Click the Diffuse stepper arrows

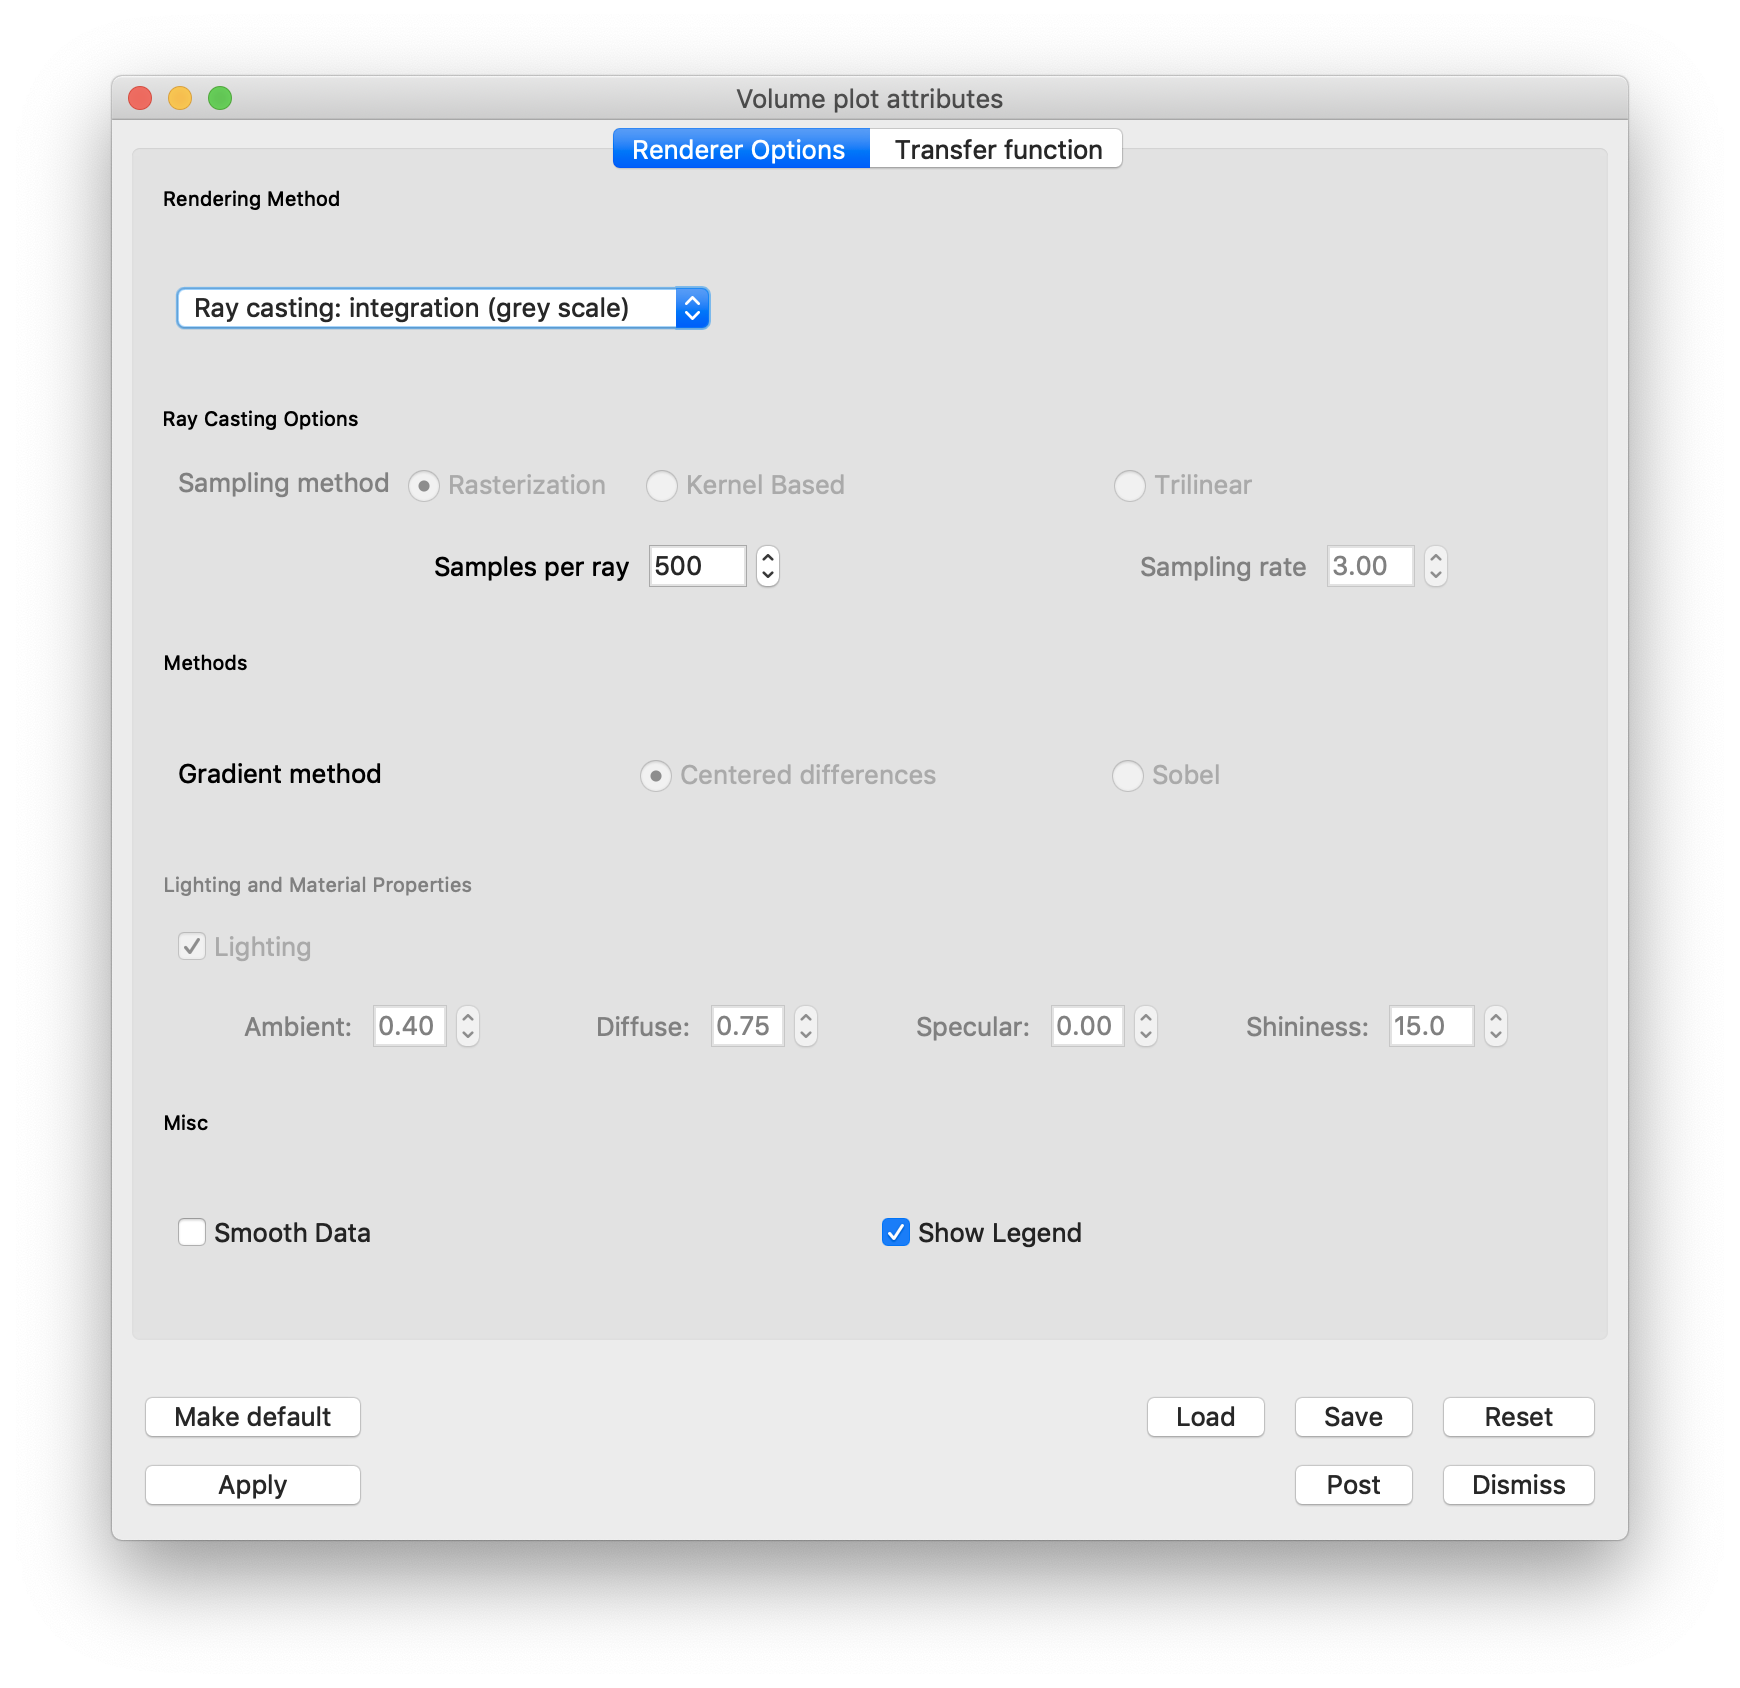(806, 1026)
